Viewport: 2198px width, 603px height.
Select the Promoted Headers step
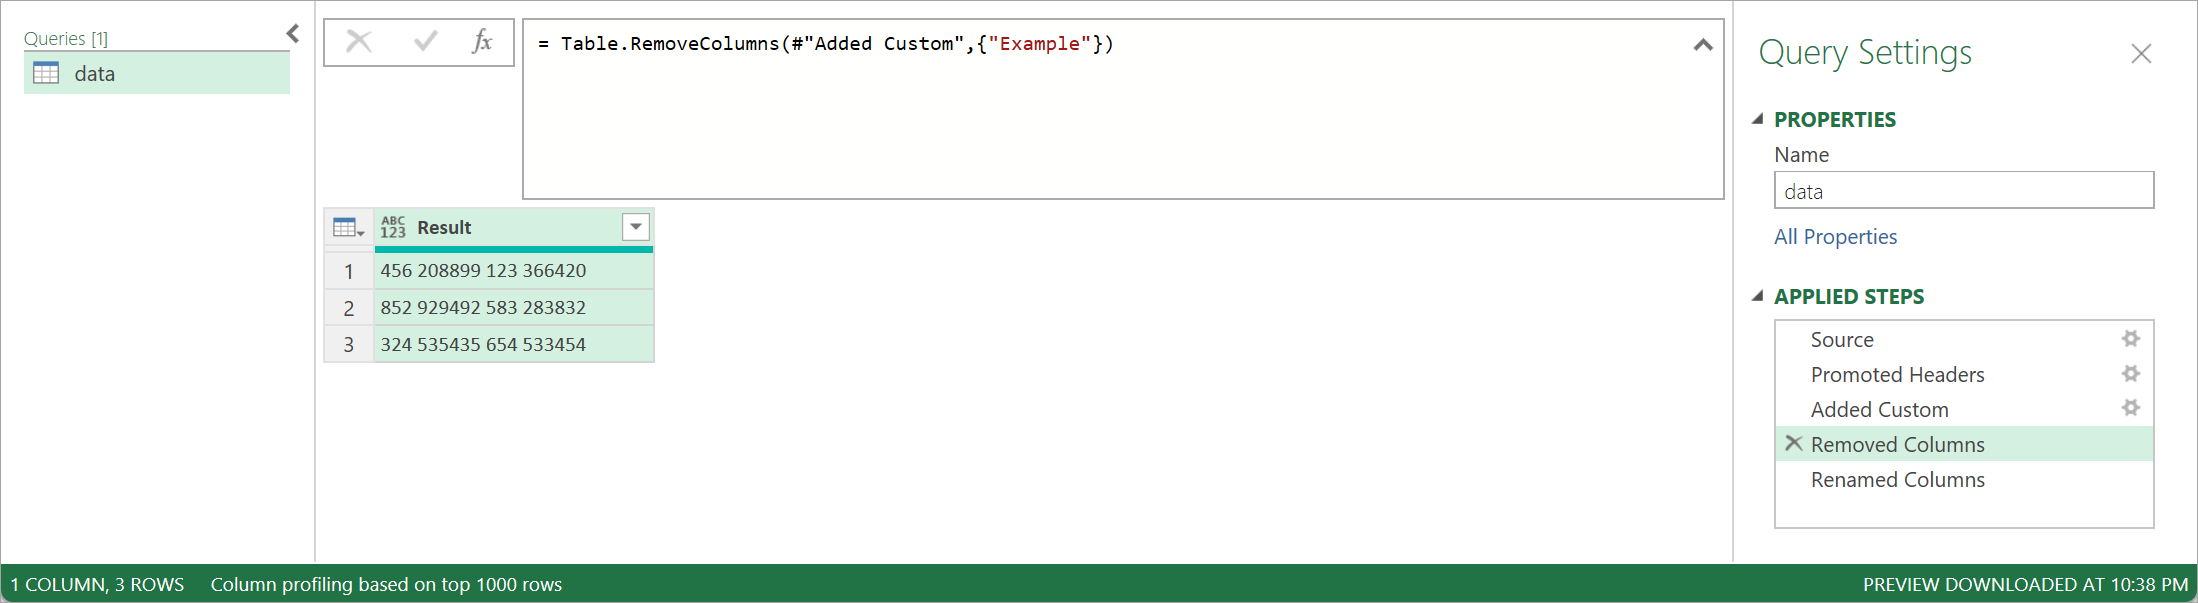coord(1964,375)
